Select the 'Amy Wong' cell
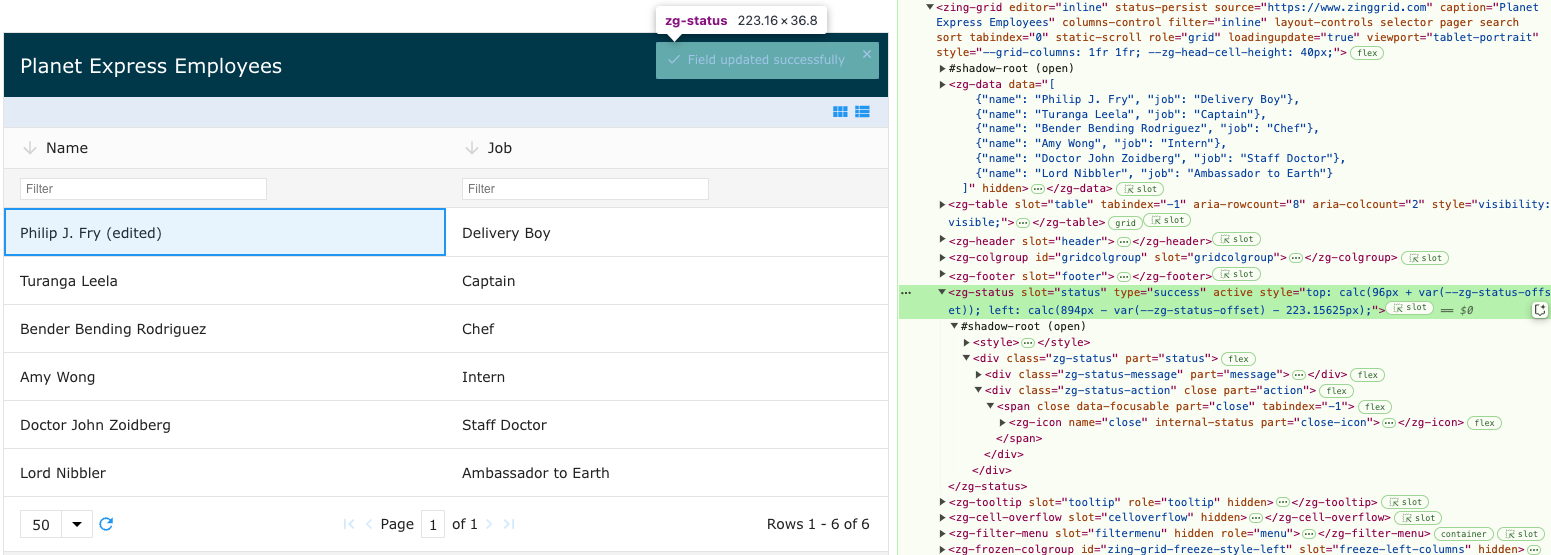This screenshot has width=1551, height=555. click(225, 377)
